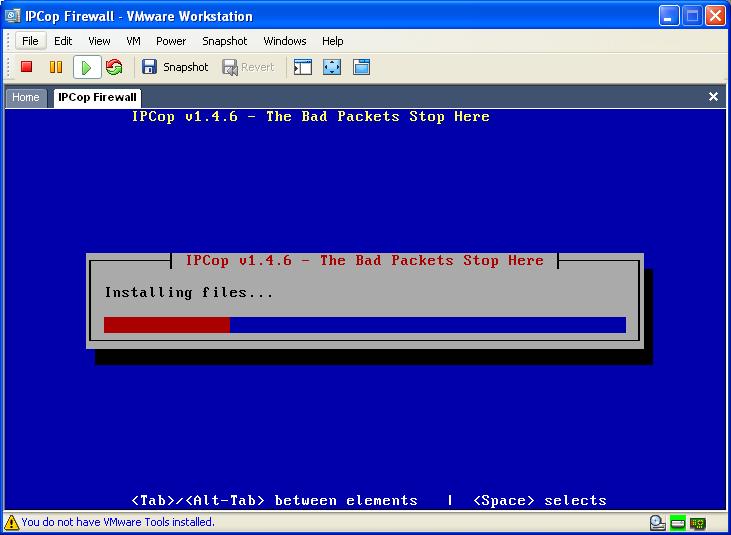Click the green Power On play button
Viewport: 731px width, 535px height.
click(x=86, y=67)
